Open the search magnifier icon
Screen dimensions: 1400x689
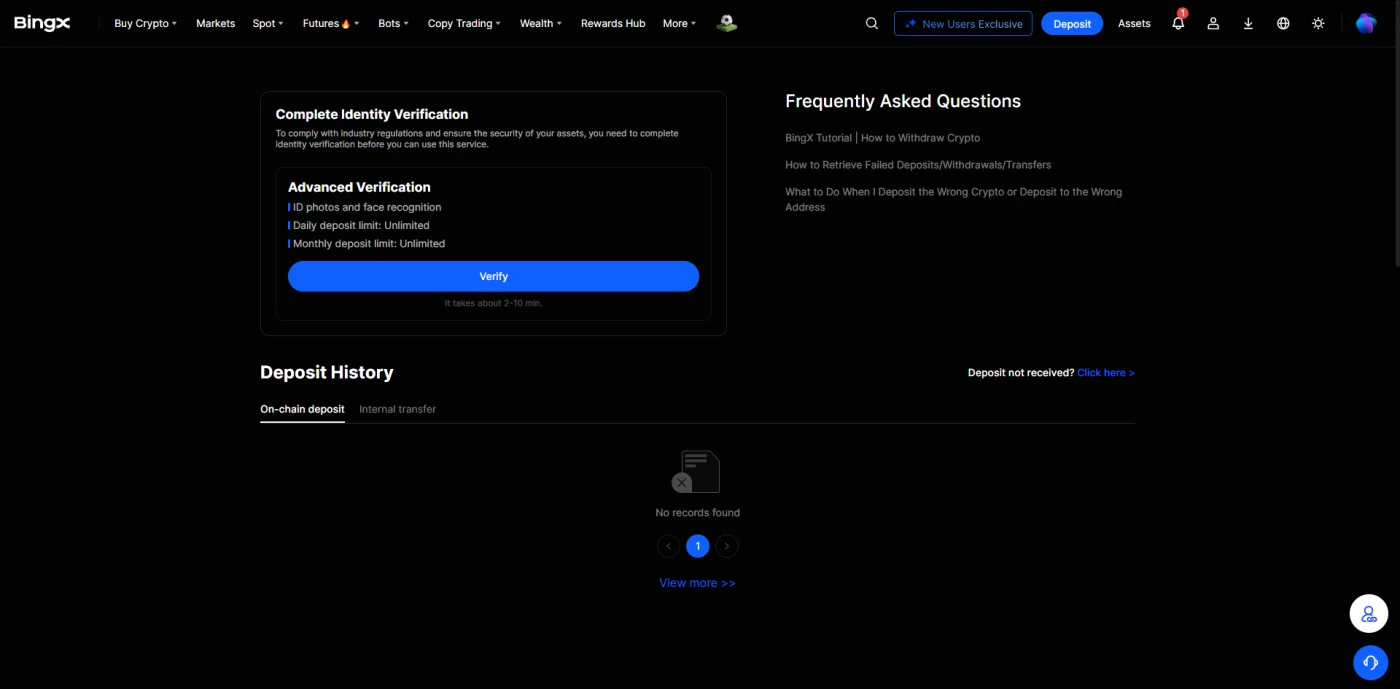[872, 23]
